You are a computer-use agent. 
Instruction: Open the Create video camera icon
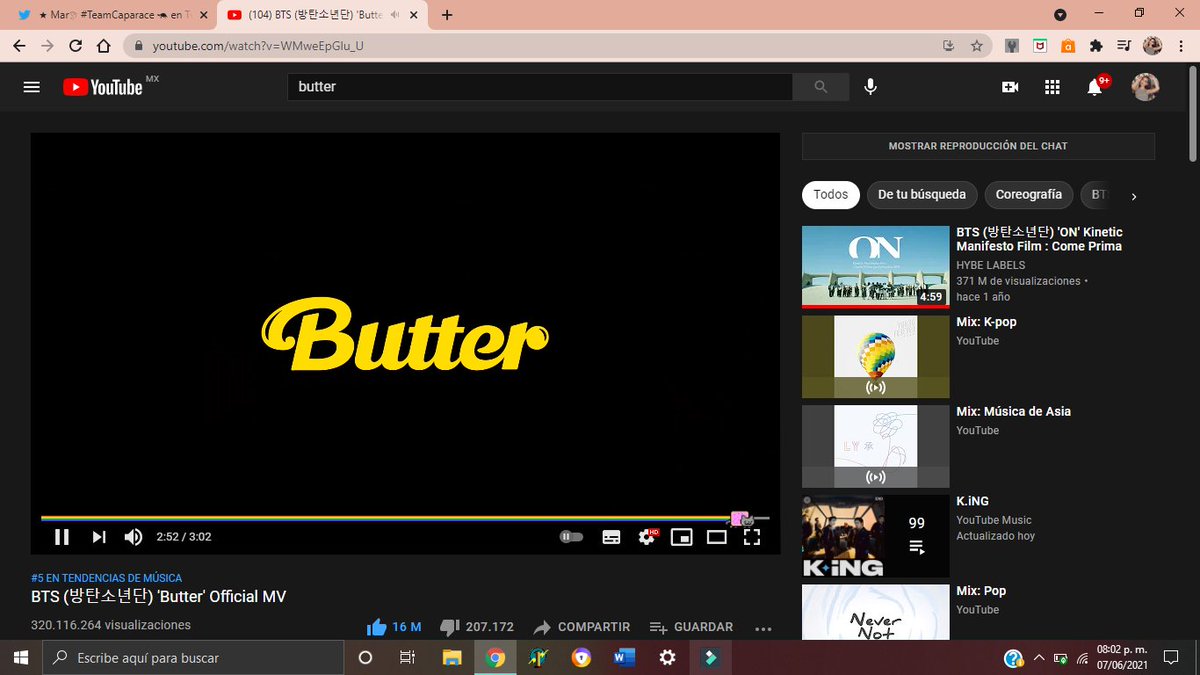coord(1010,87)
